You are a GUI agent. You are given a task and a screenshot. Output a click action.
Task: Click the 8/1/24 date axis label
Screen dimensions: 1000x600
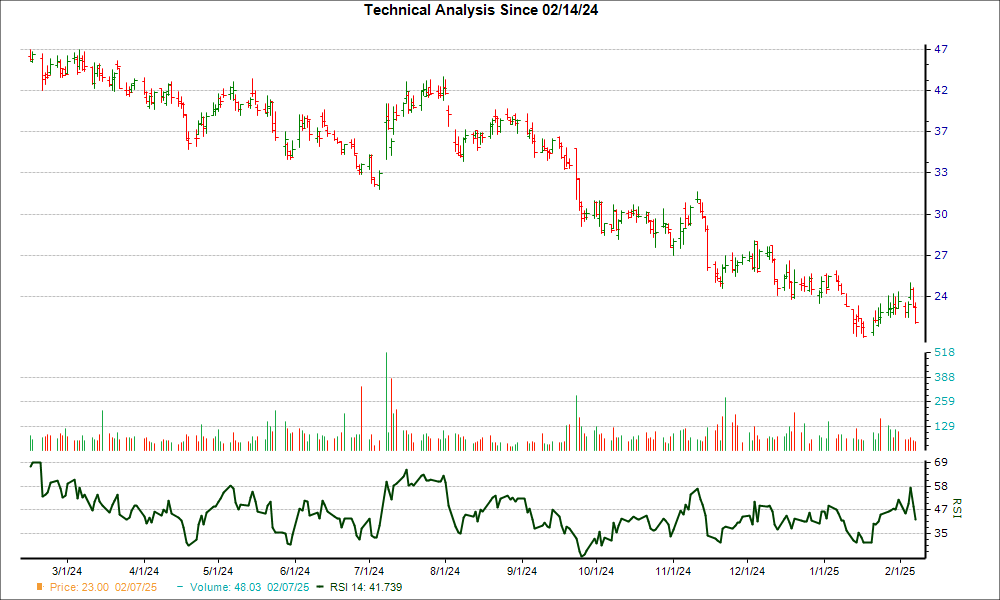coord(445,571)
